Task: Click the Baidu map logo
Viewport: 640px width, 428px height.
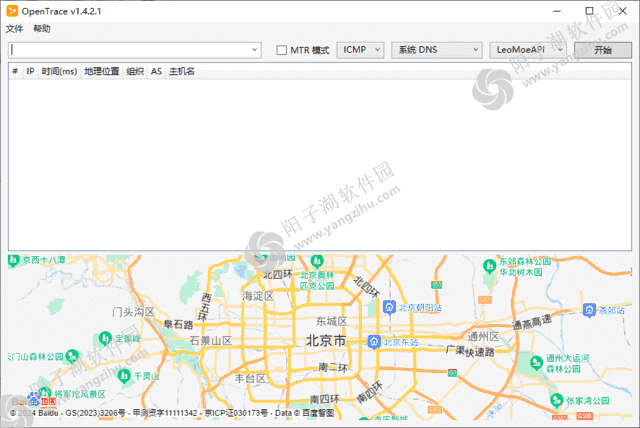Action: tap(34, 400)
